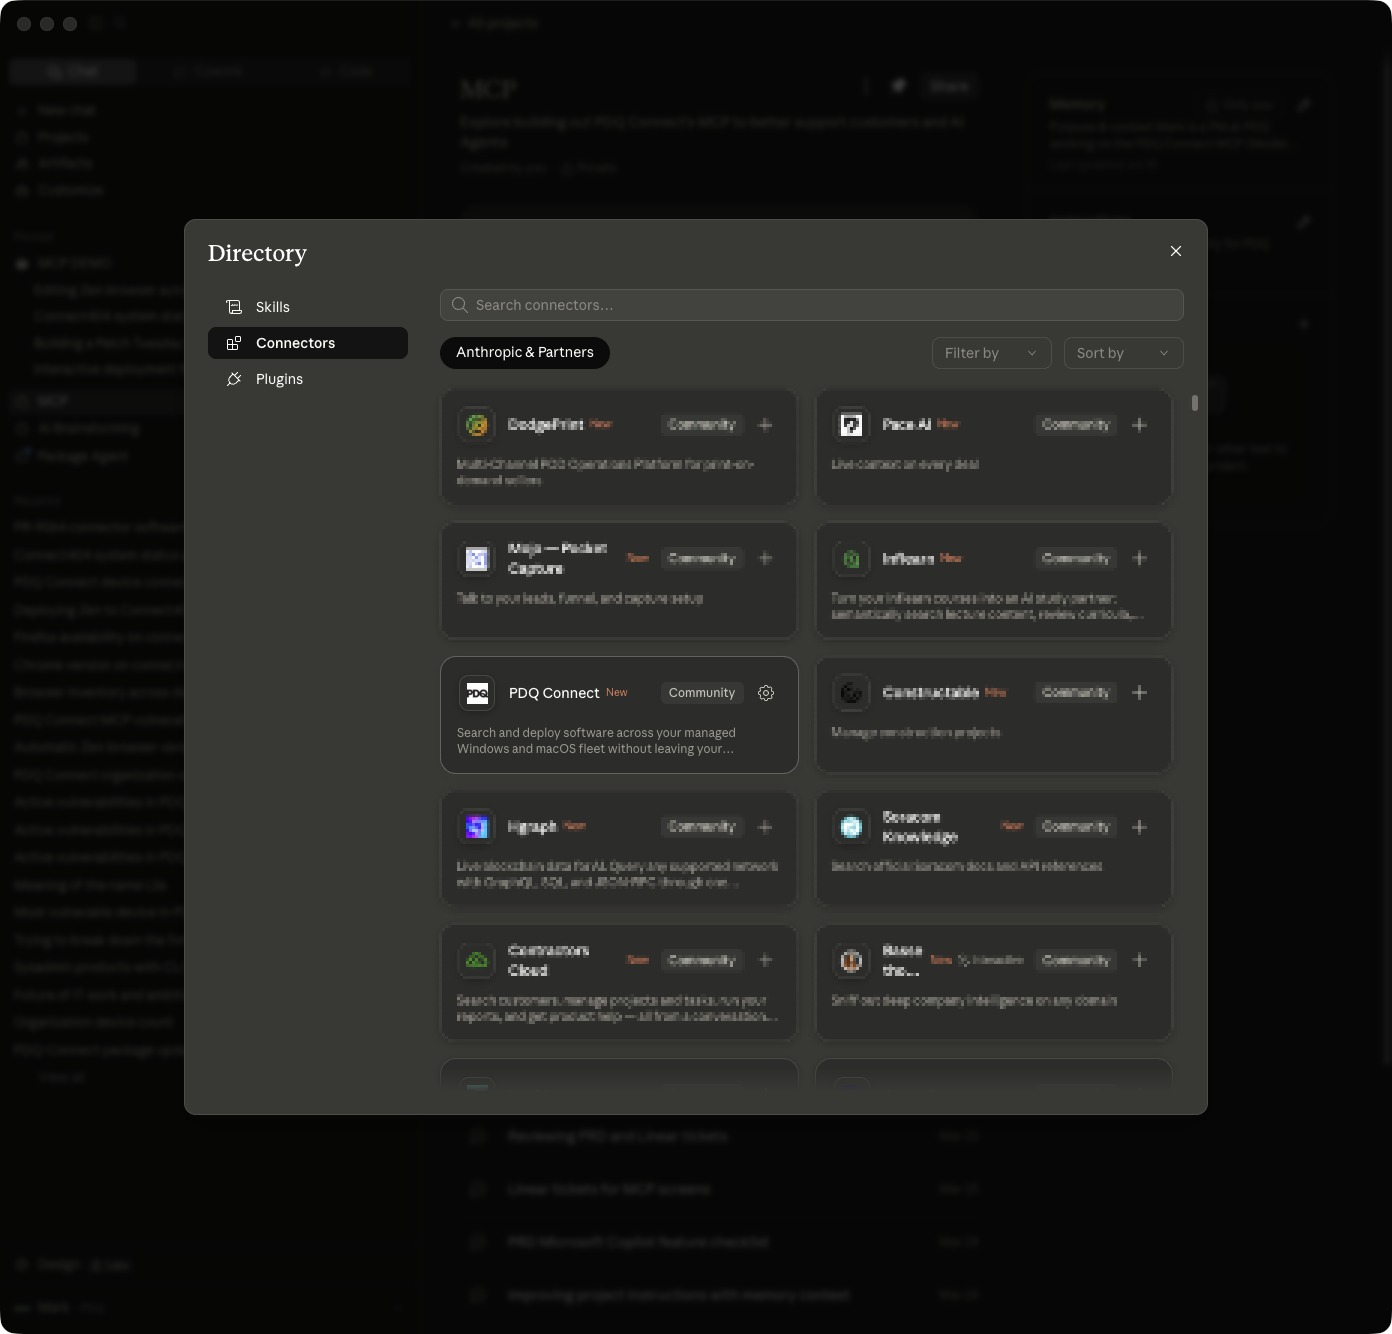The height and width of the screenshot is (1334, 1392).
Task: Add the Constructable connector with plus
Action: point(1139,692)
